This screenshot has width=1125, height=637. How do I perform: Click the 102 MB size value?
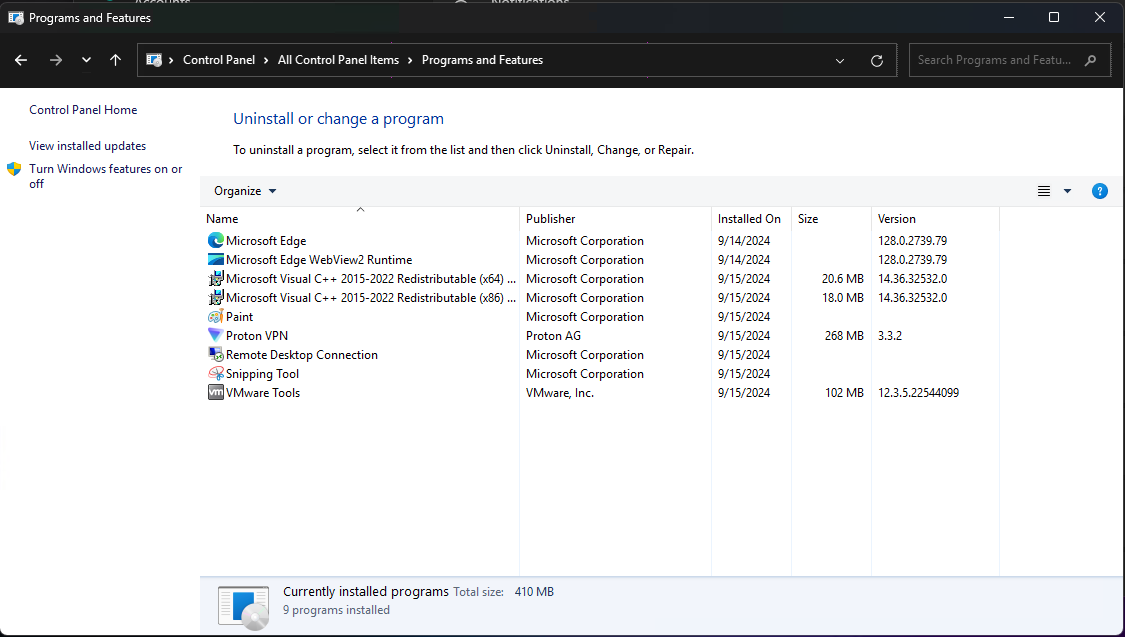[x=844, y=393]
